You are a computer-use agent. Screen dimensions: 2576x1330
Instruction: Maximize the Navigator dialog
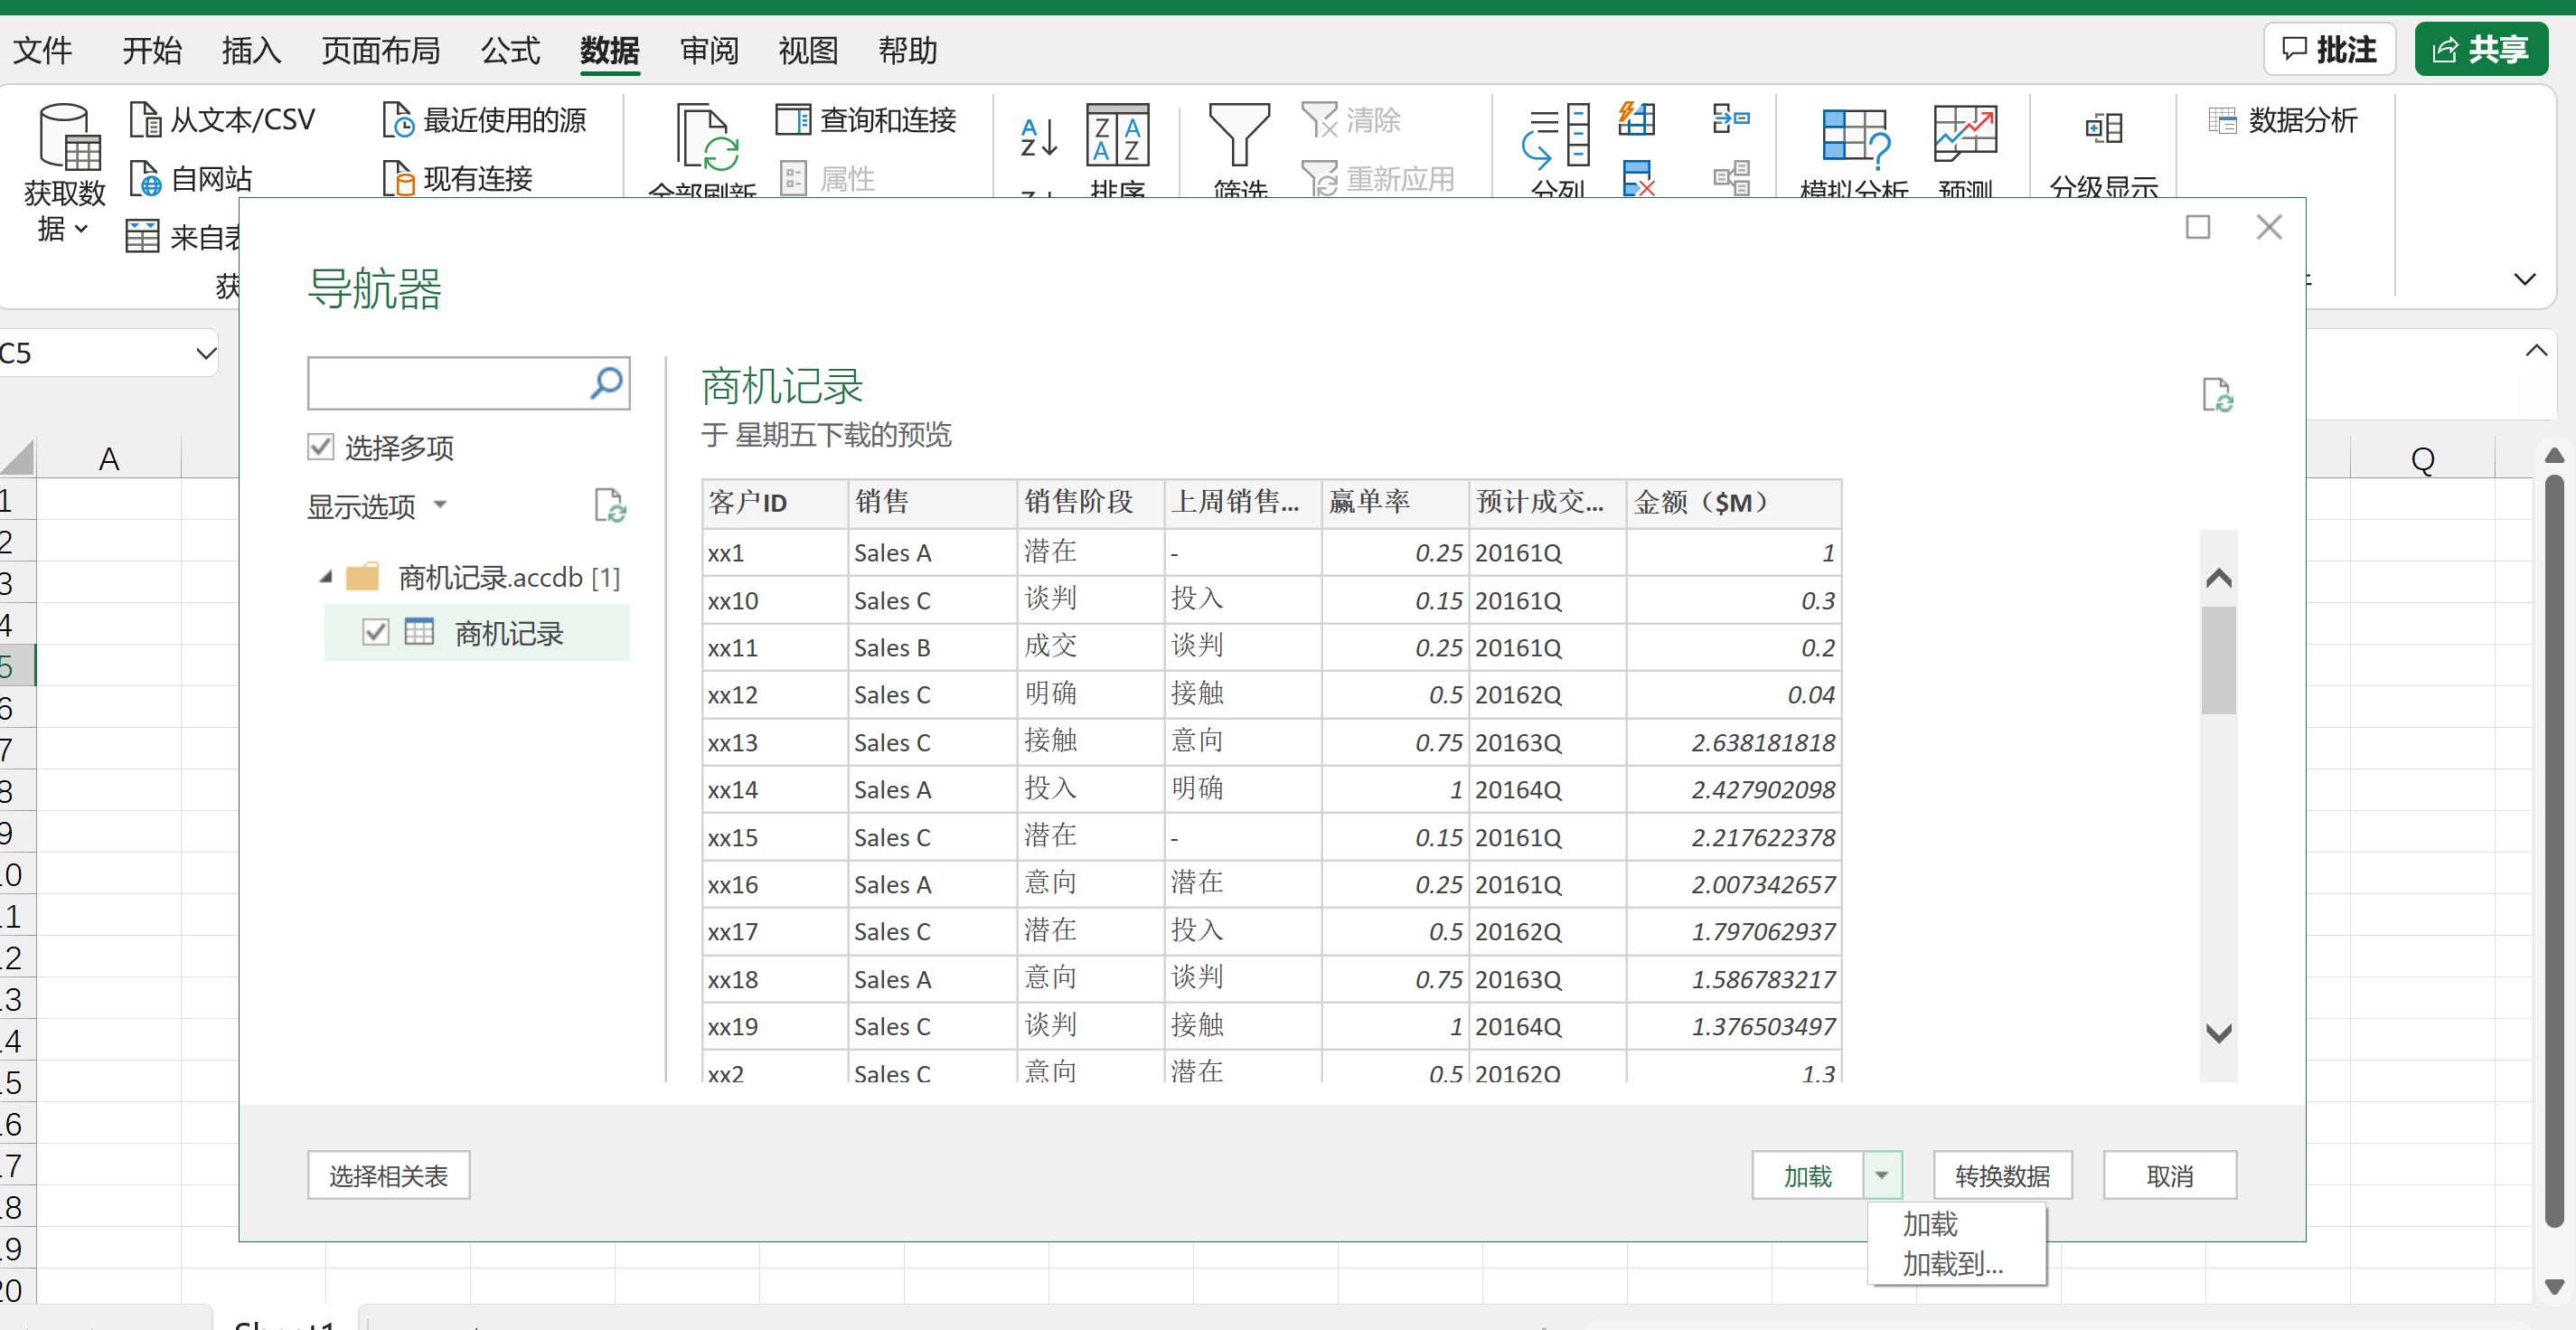click(2197, 227)
